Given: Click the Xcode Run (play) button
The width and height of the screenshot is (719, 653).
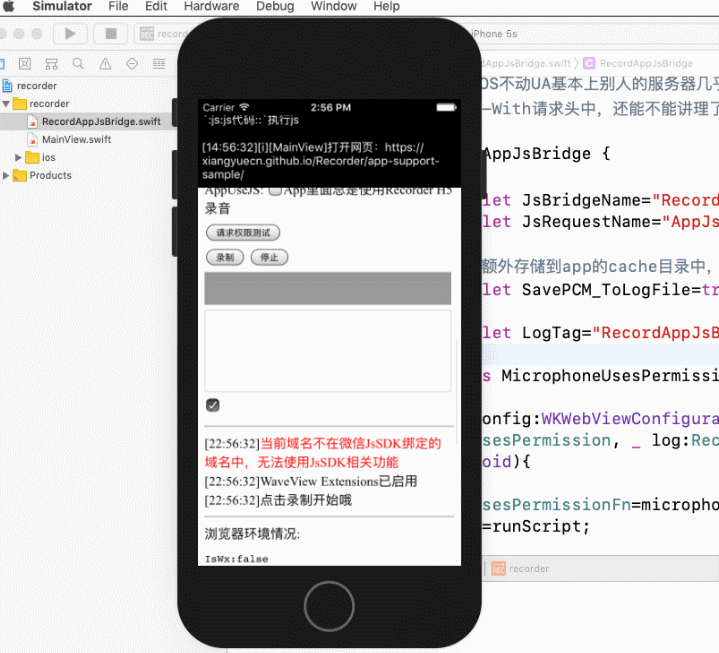Looking at the screenshot, I should click(70, 33).
